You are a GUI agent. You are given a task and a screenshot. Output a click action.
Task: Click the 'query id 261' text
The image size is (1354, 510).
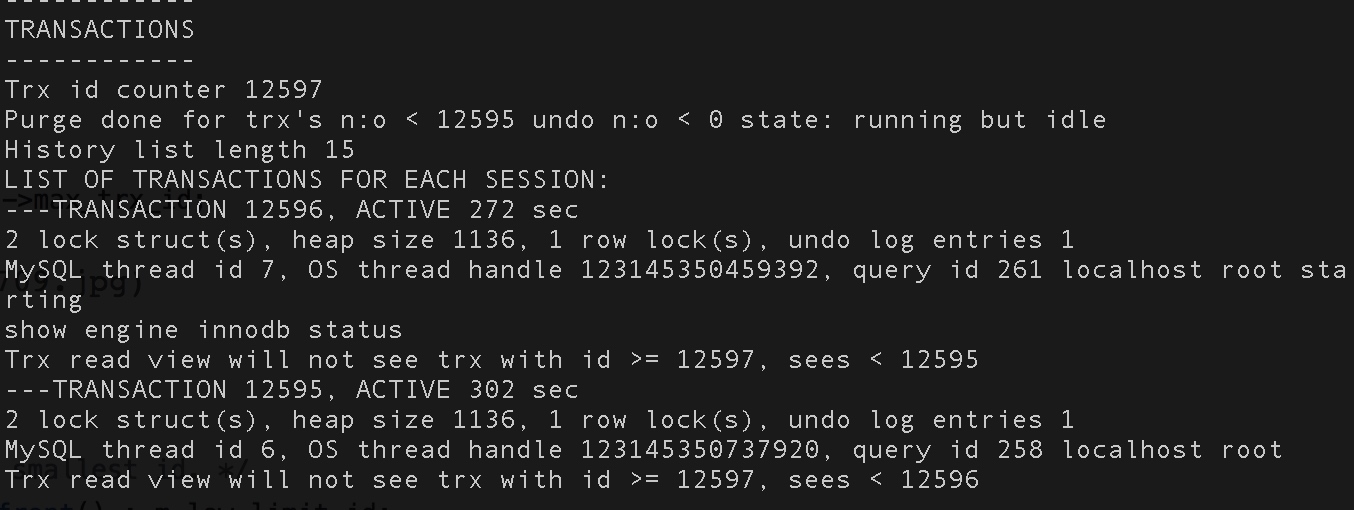pyautogui.click(x=947, y=270)
